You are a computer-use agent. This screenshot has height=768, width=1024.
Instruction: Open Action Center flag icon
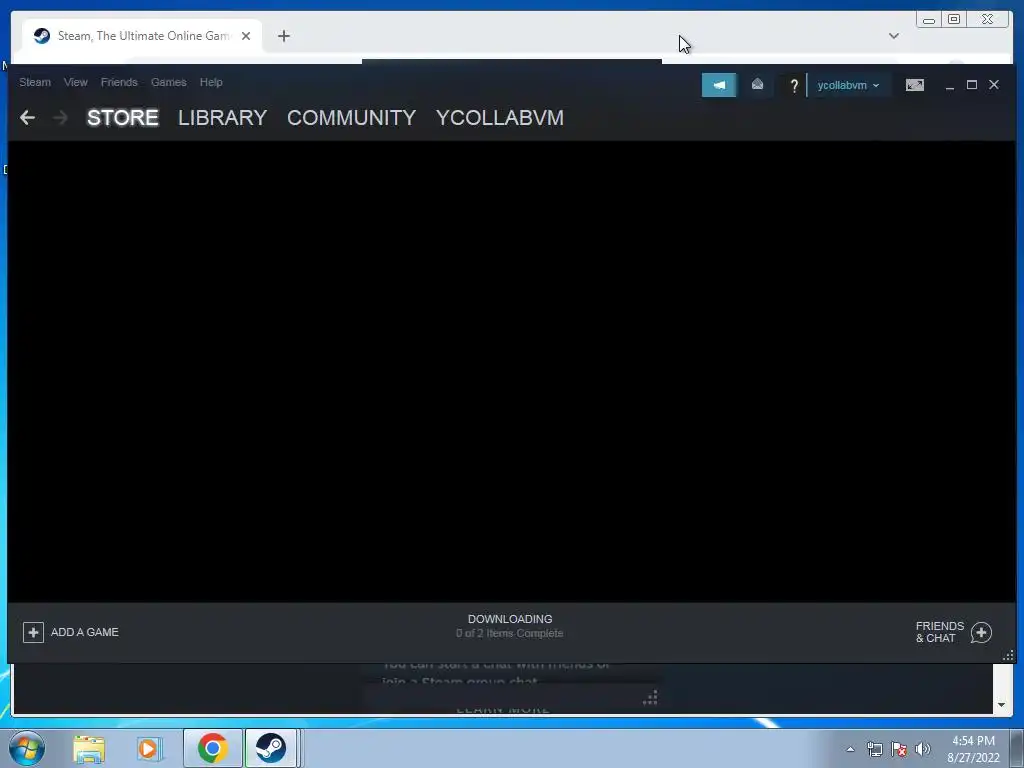[x=899, y=749]
